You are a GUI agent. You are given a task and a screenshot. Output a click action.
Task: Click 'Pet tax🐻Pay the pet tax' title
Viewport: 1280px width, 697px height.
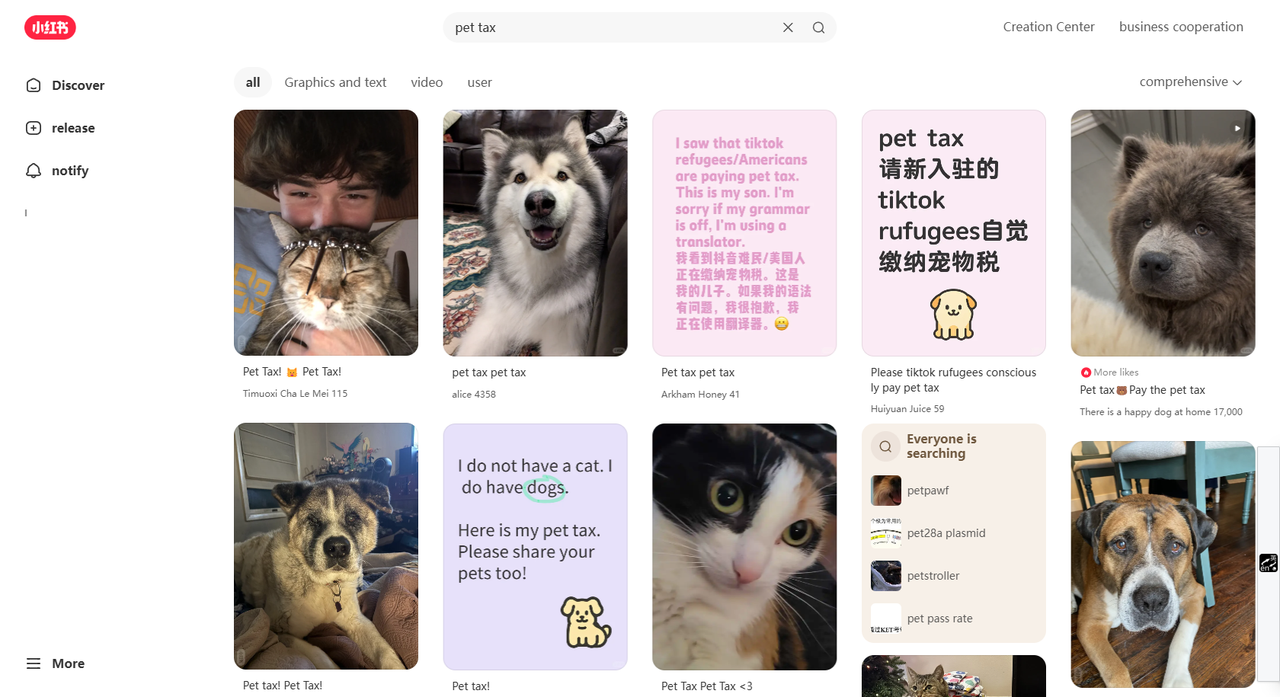tap(1142, 390)
